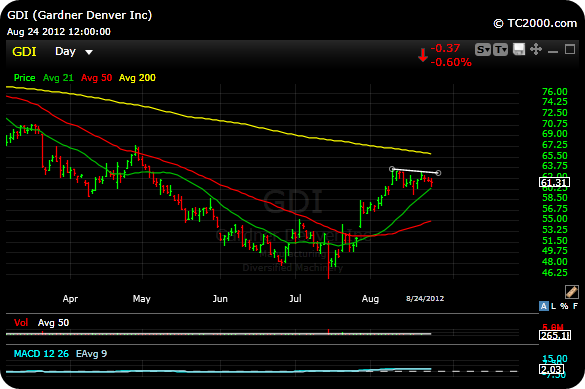
Task: Open the Day timeframe dropdown
Action: click(x=73, y=51)
